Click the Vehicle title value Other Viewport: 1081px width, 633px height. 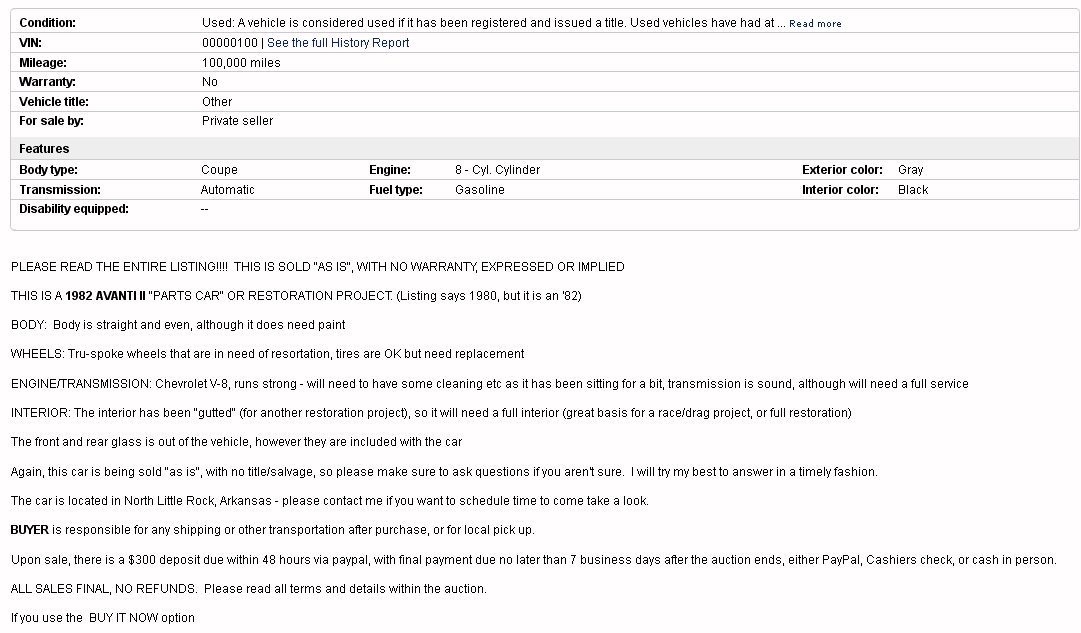tap(217, 102)
